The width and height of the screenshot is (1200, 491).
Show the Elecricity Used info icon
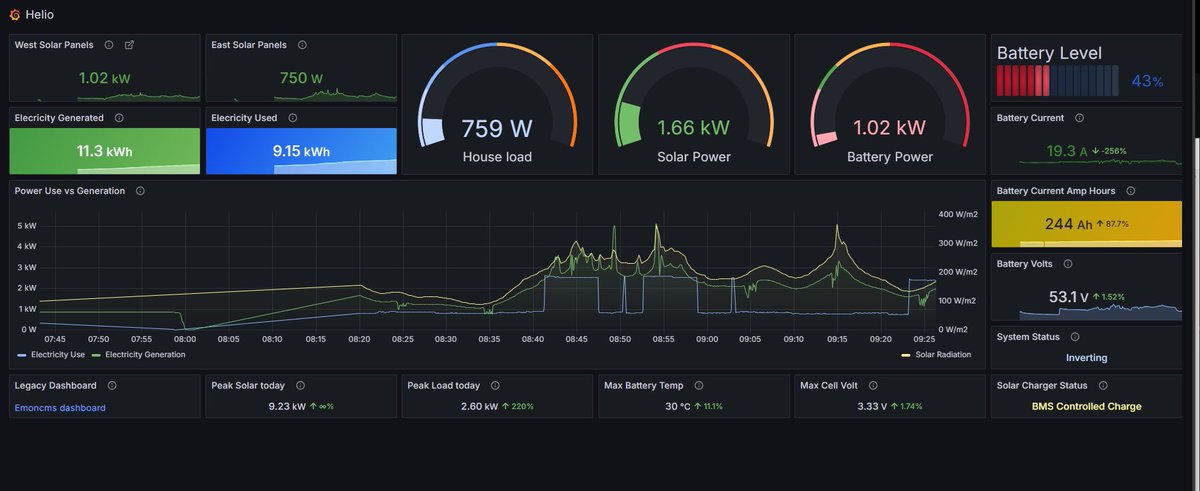coord(293,118)
